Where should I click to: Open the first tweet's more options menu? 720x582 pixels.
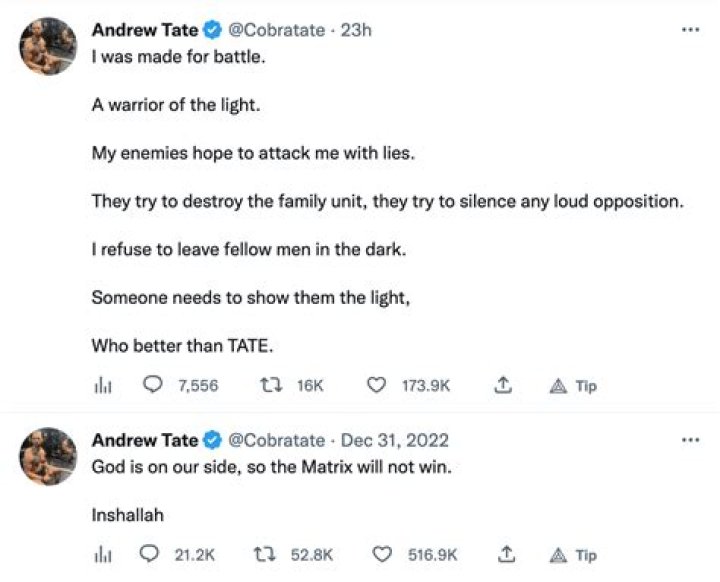click(690, 30)
